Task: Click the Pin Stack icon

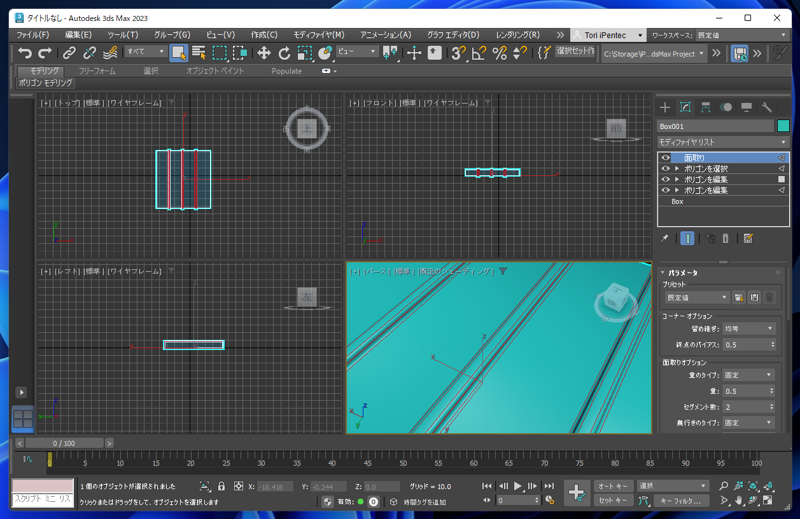Action: [x=664, y=238]
